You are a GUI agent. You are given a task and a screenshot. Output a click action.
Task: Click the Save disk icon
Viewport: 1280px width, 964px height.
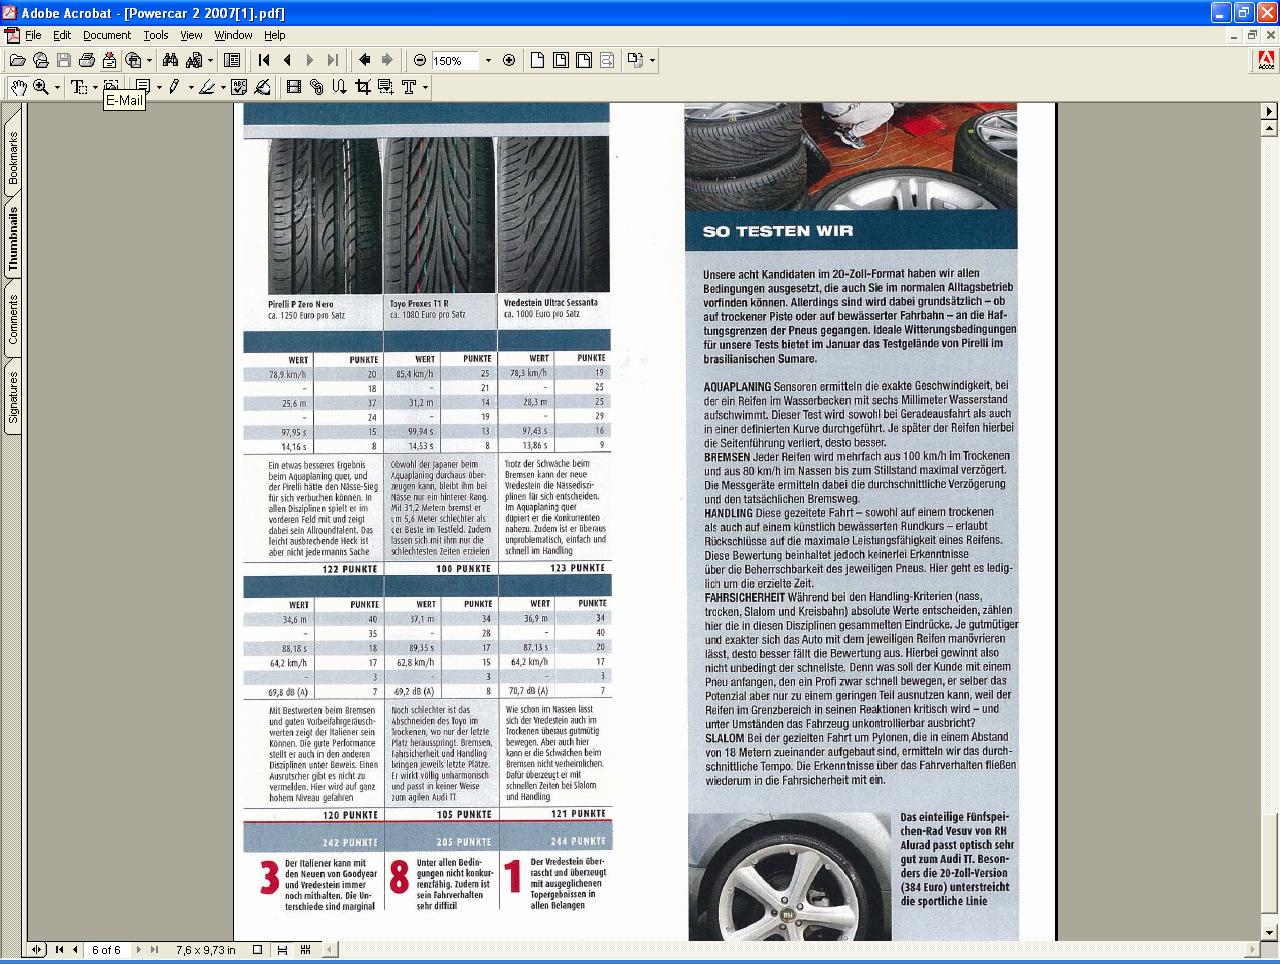pyautogui.click(x=63, y=60)
